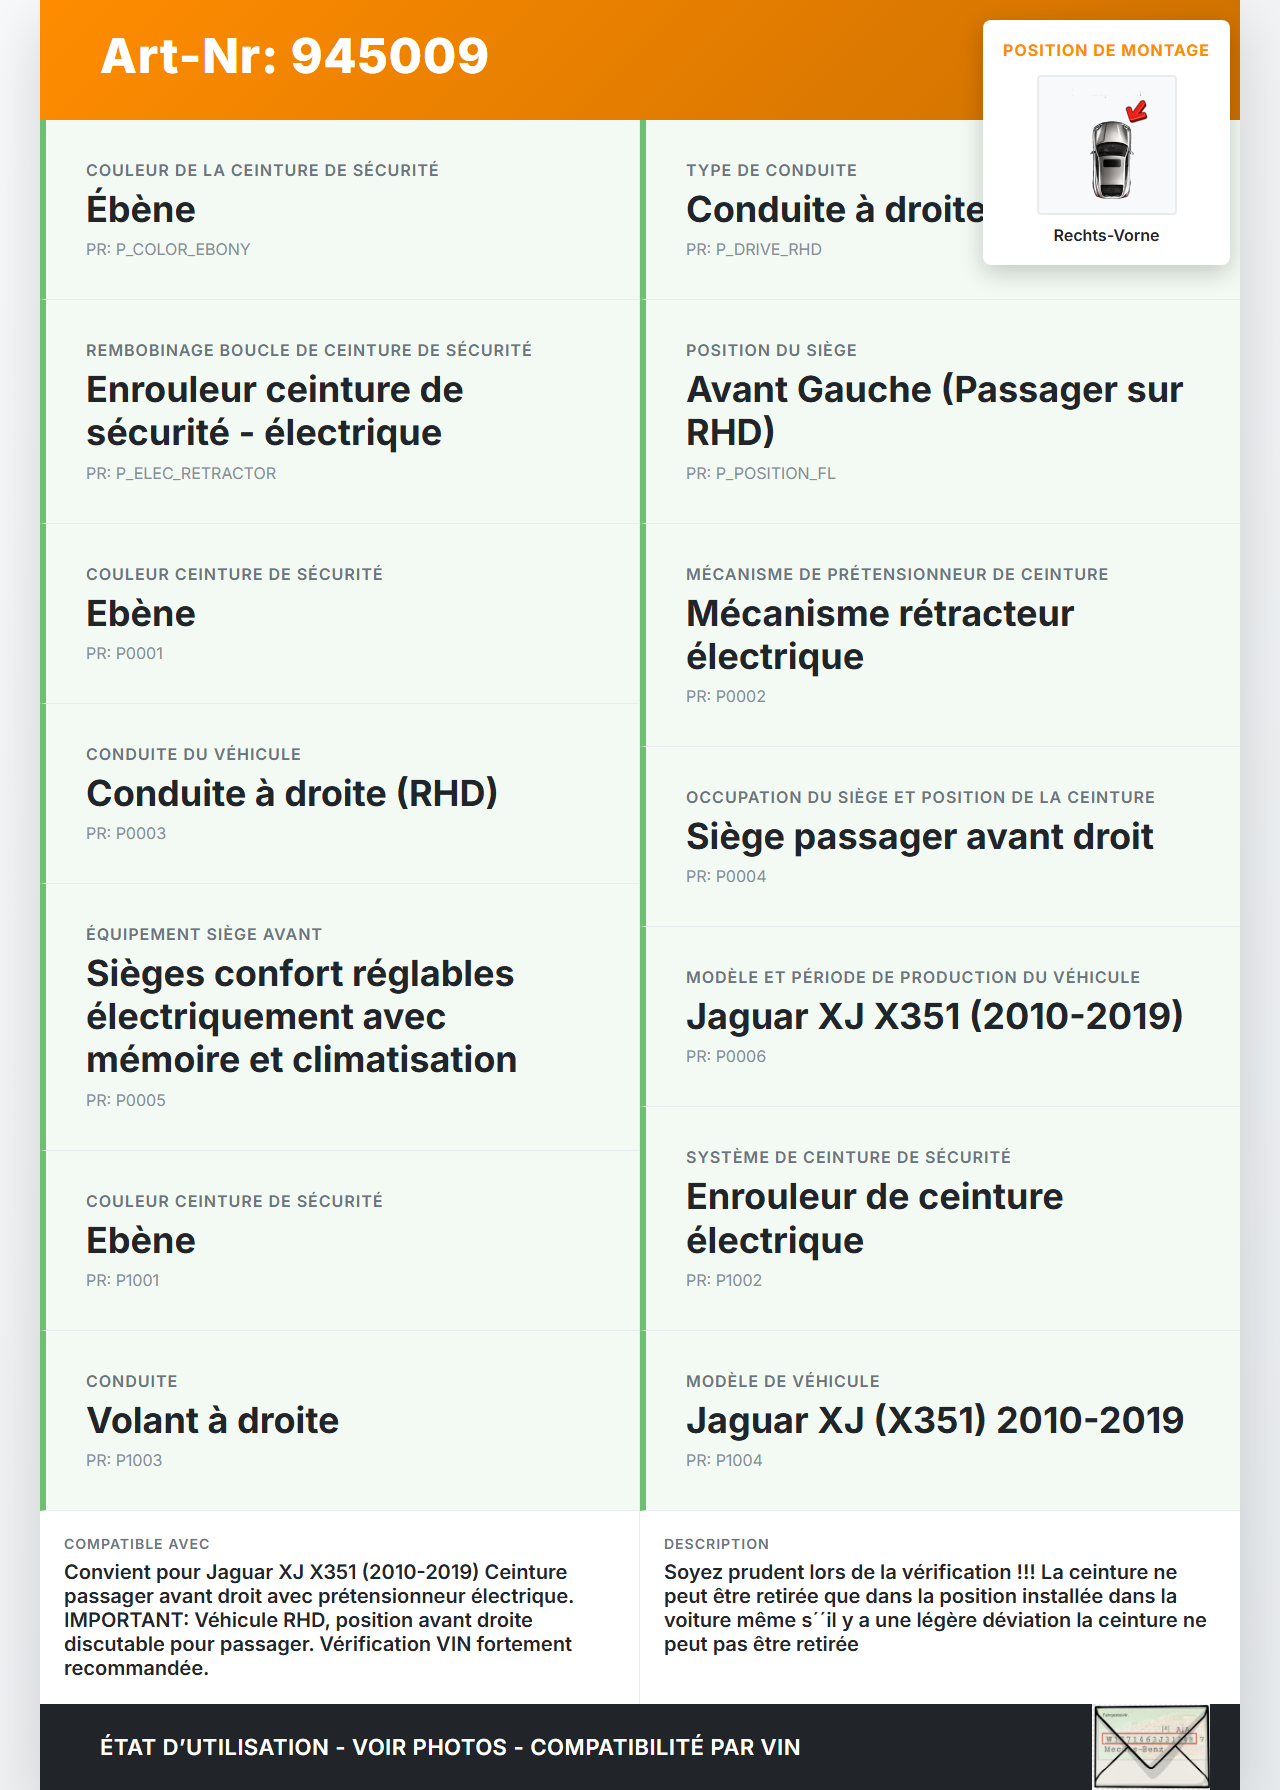The image size is (1280, 1790).
Task: Click "Mécanisme rétracteur électrique" value
Action: click(x=879, y=635)
